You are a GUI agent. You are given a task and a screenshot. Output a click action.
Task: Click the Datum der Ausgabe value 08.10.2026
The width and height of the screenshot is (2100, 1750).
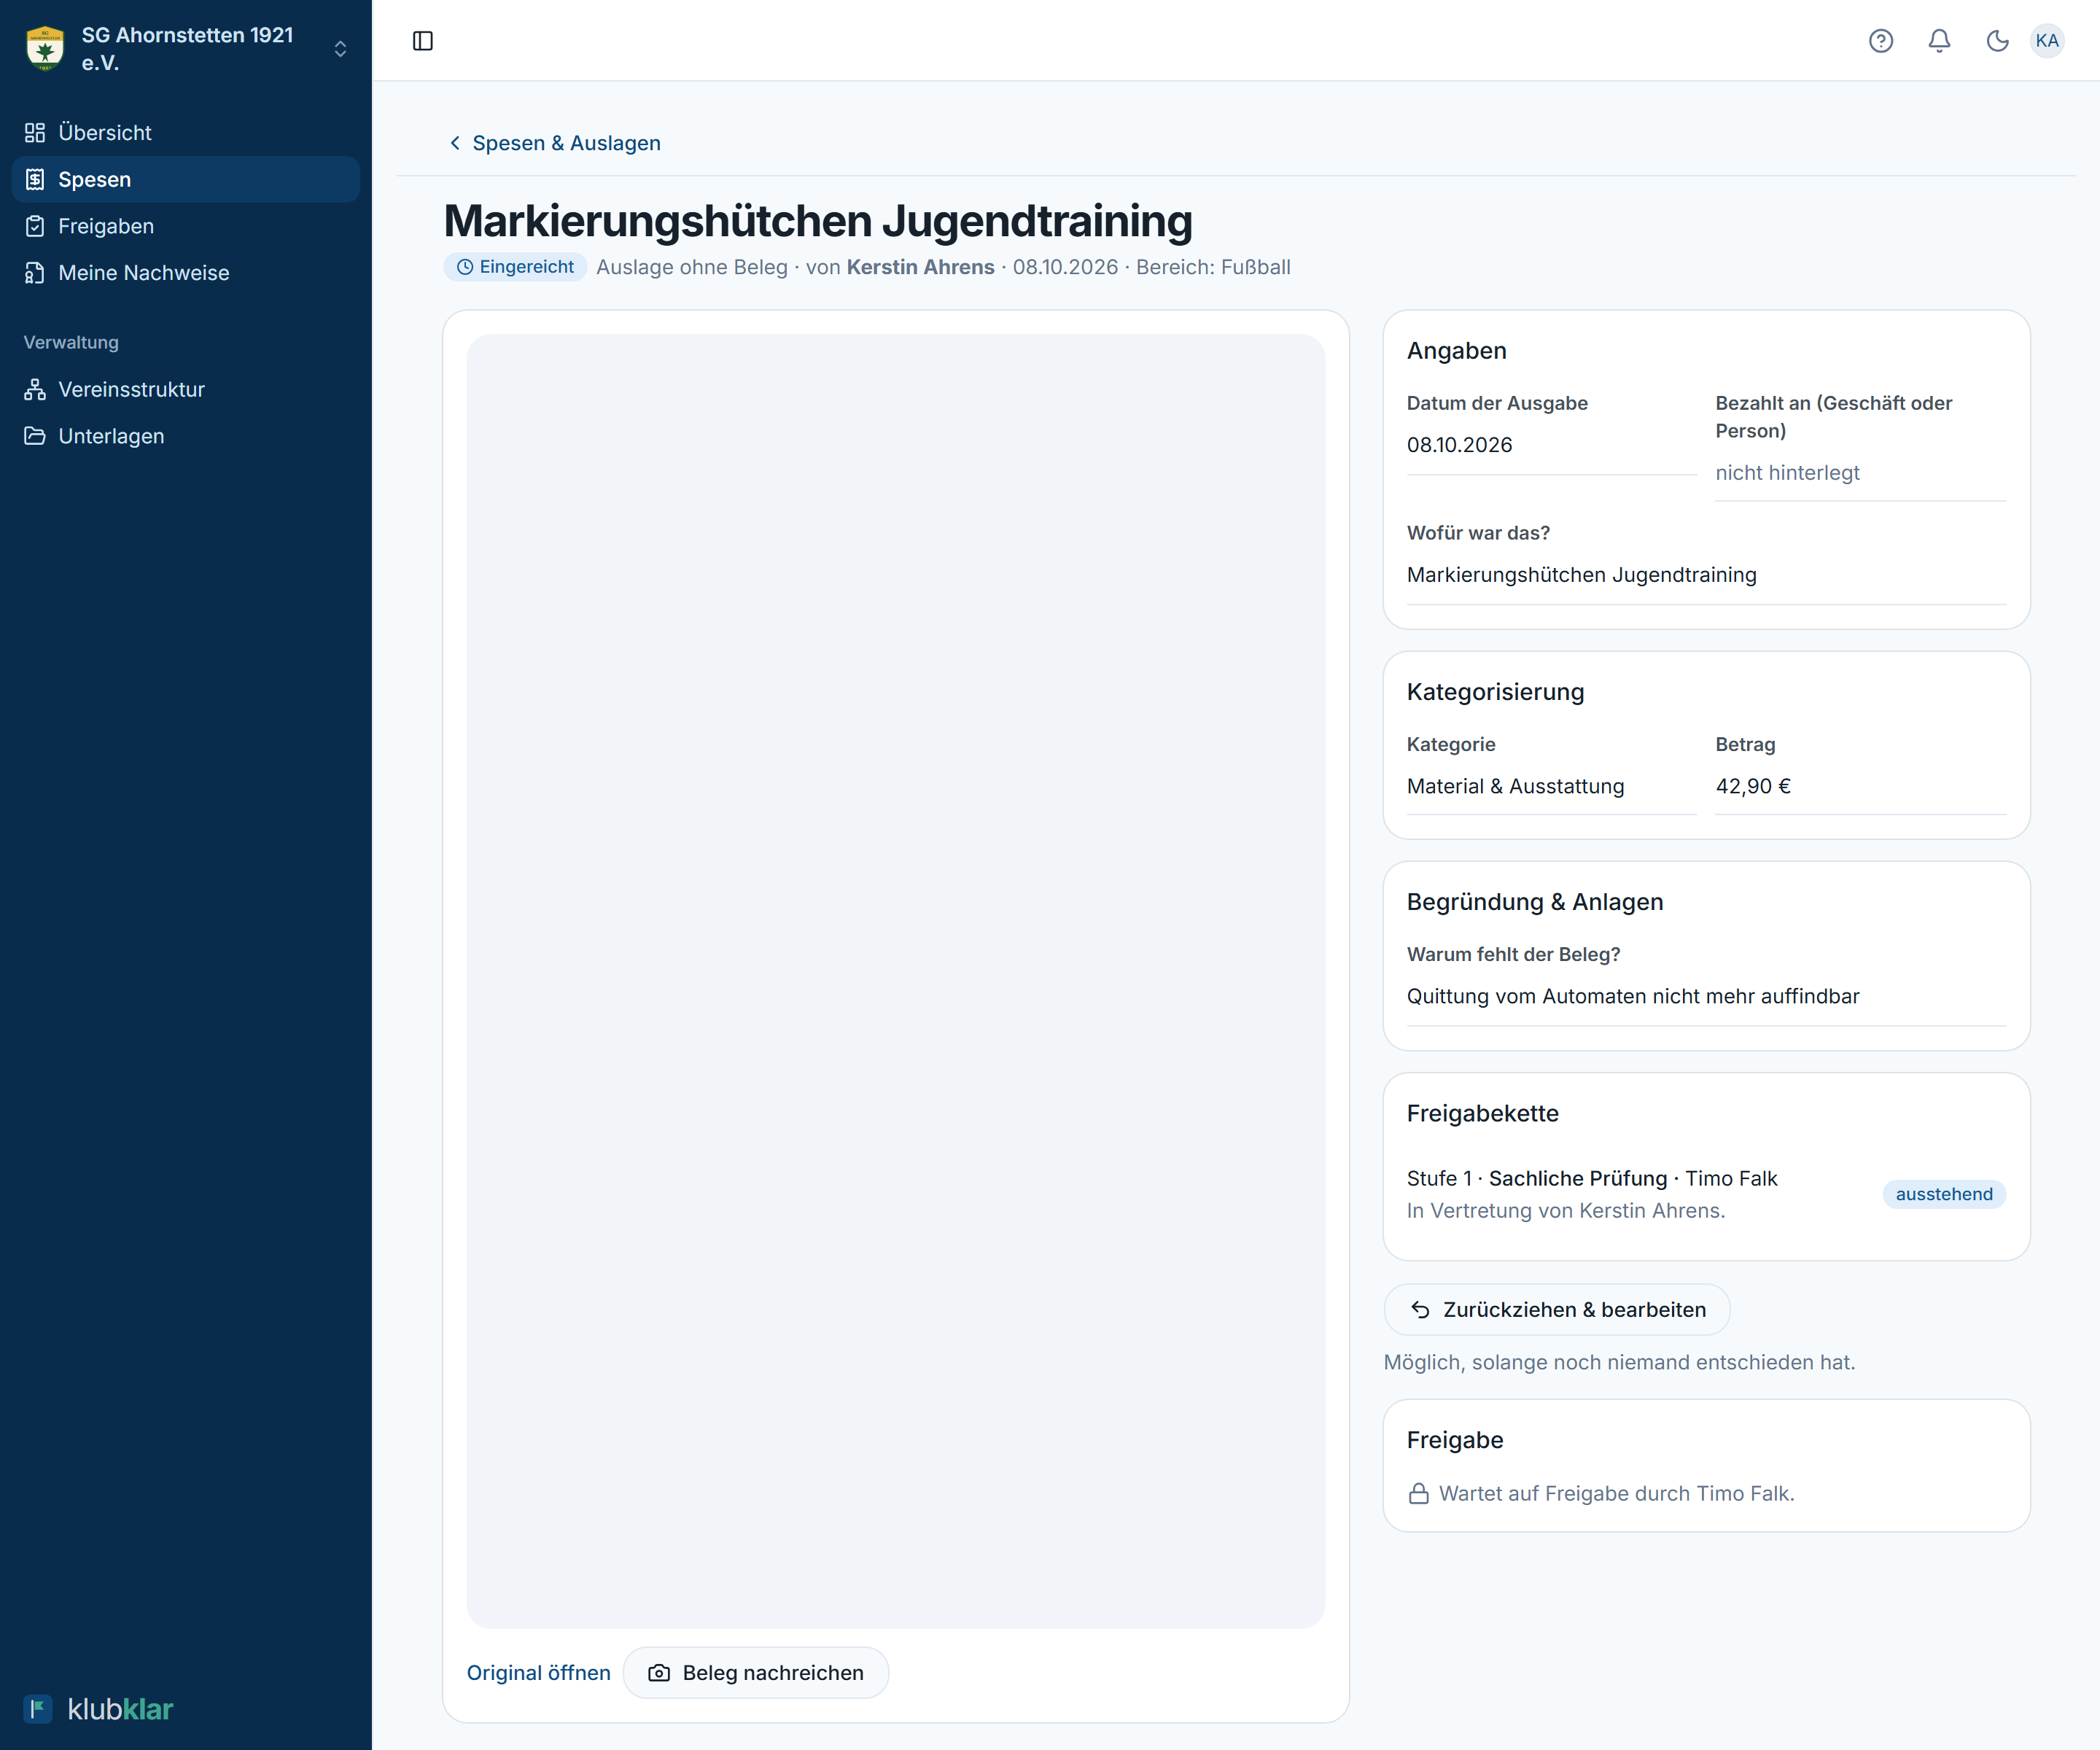point(1459,445)
